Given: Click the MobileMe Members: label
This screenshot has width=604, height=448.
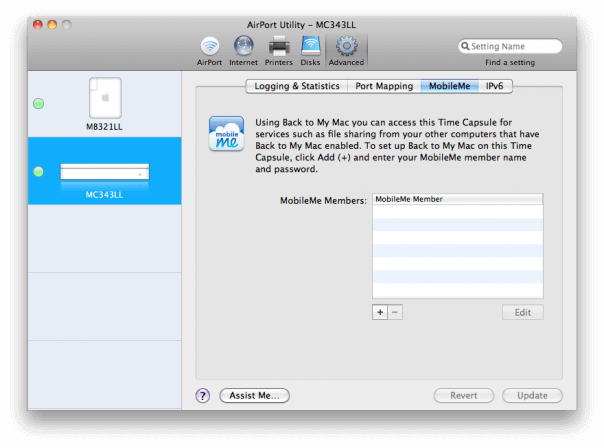Looking at the screenshot, I should [x=323, y=201].
